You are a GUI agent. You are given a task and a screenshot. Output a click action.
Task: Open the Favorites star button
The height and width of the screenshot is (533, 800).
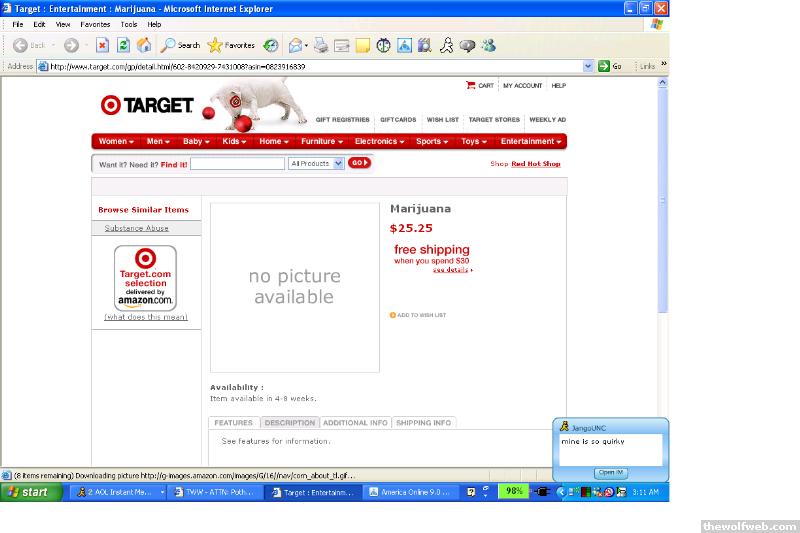click(x=231, y=45)
